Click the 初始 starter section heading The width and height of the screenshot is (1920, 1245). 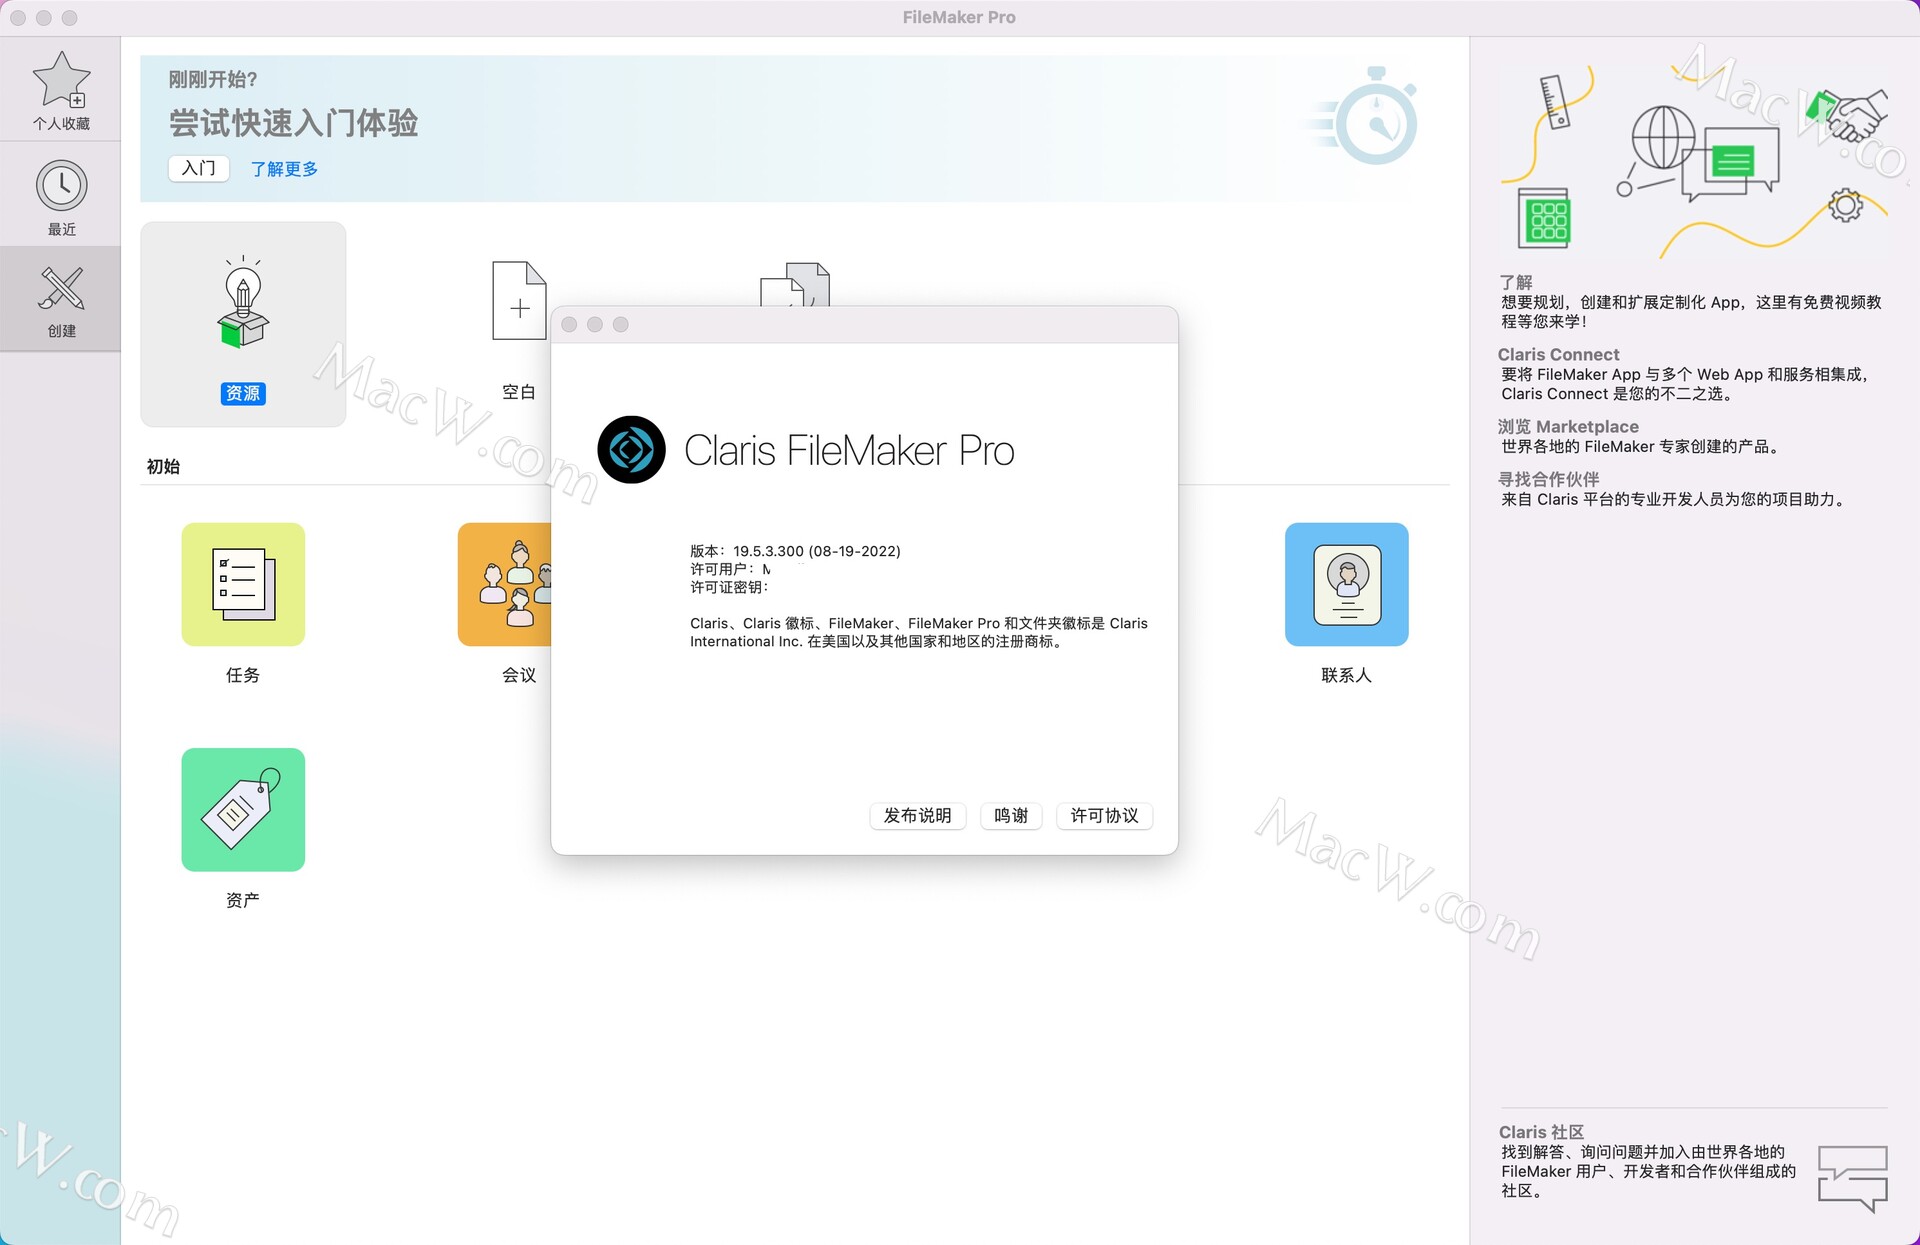pyautogui.click(x=163, y=466)
